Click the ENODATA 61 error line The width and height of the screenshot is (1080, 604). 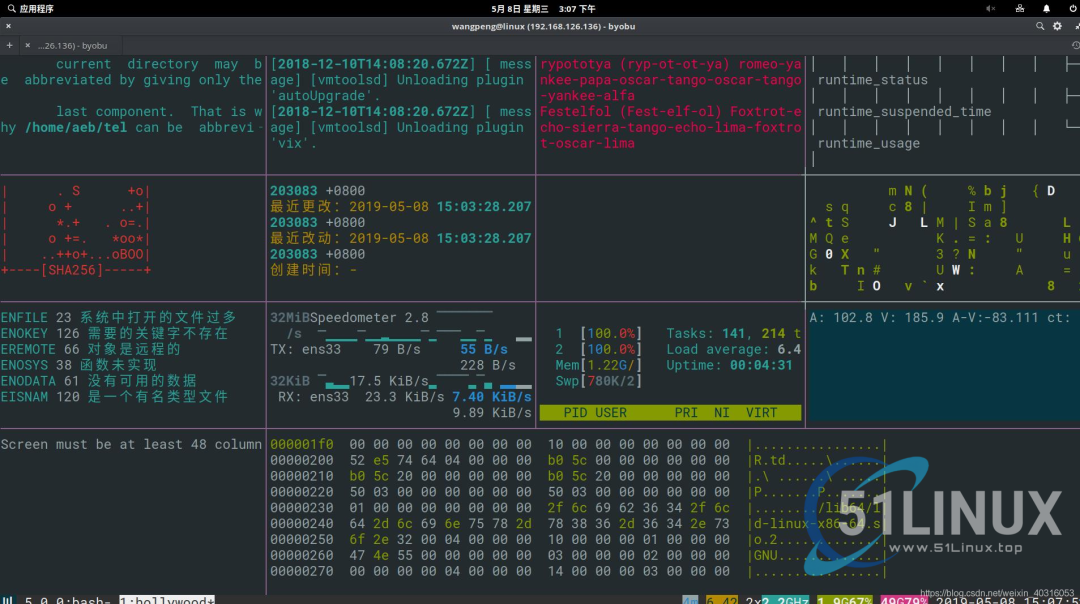[98, 381]
